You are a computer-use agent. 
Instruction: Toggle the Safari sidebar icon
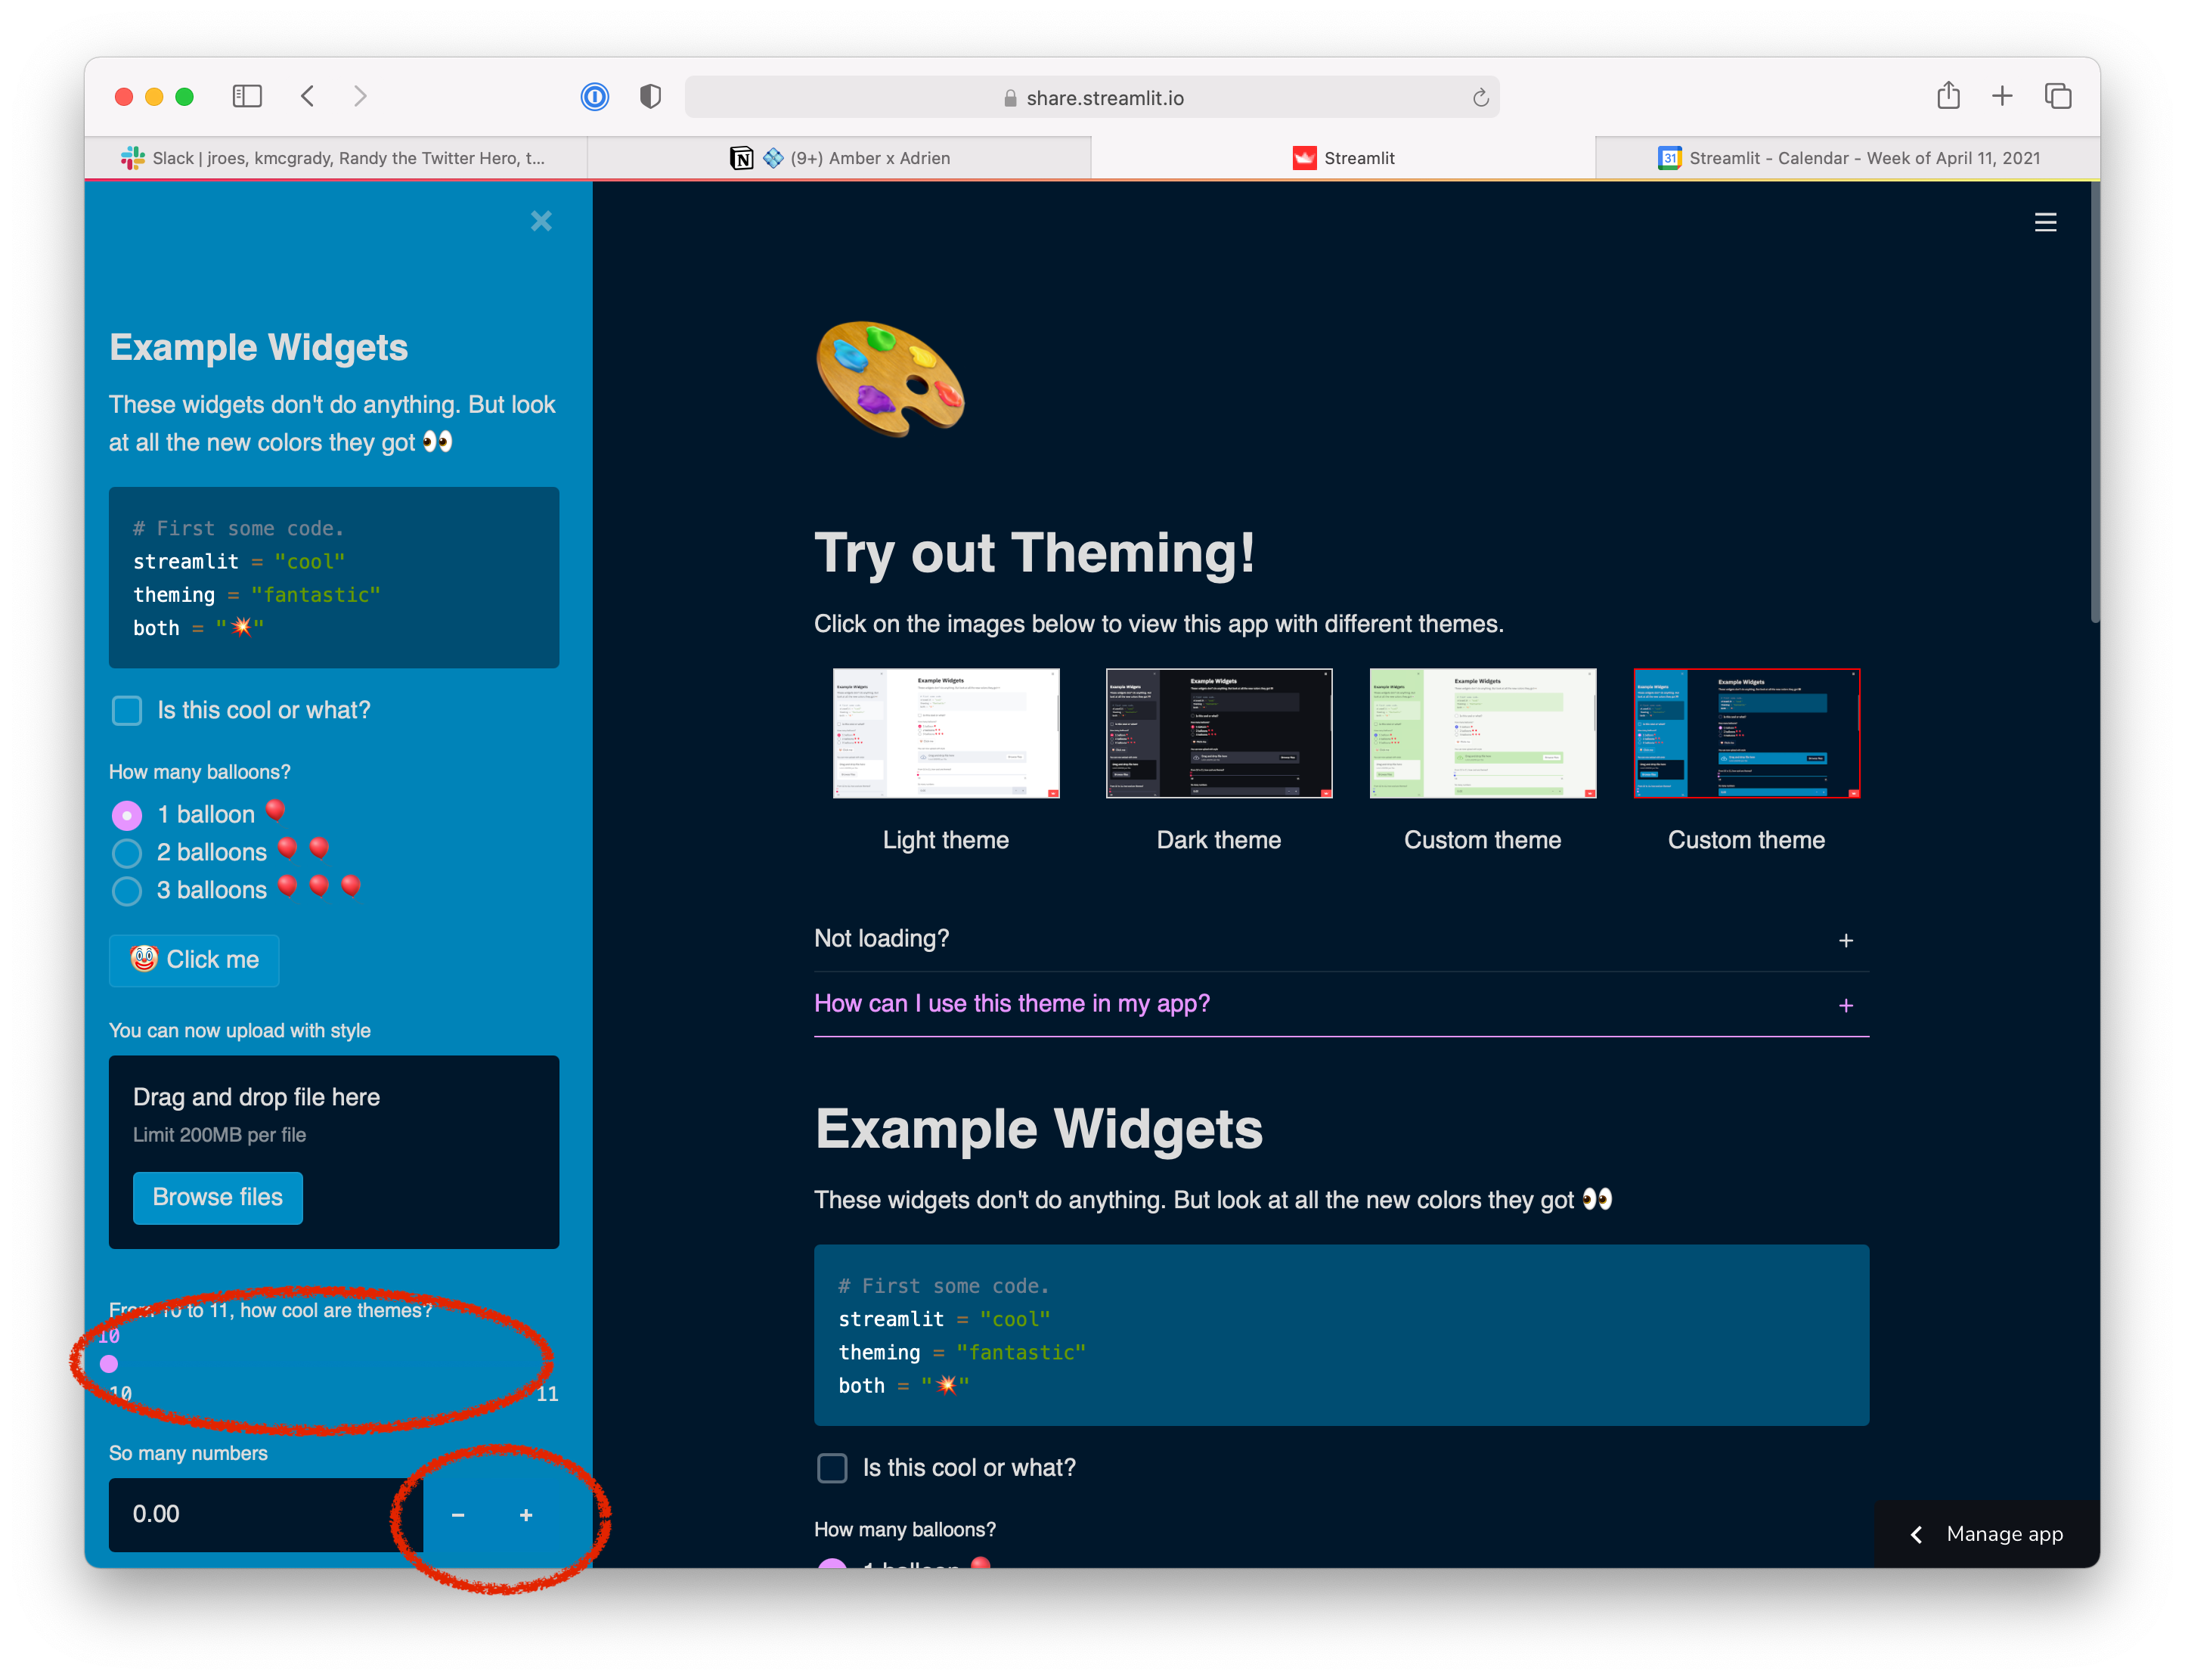tap(246, 96)
